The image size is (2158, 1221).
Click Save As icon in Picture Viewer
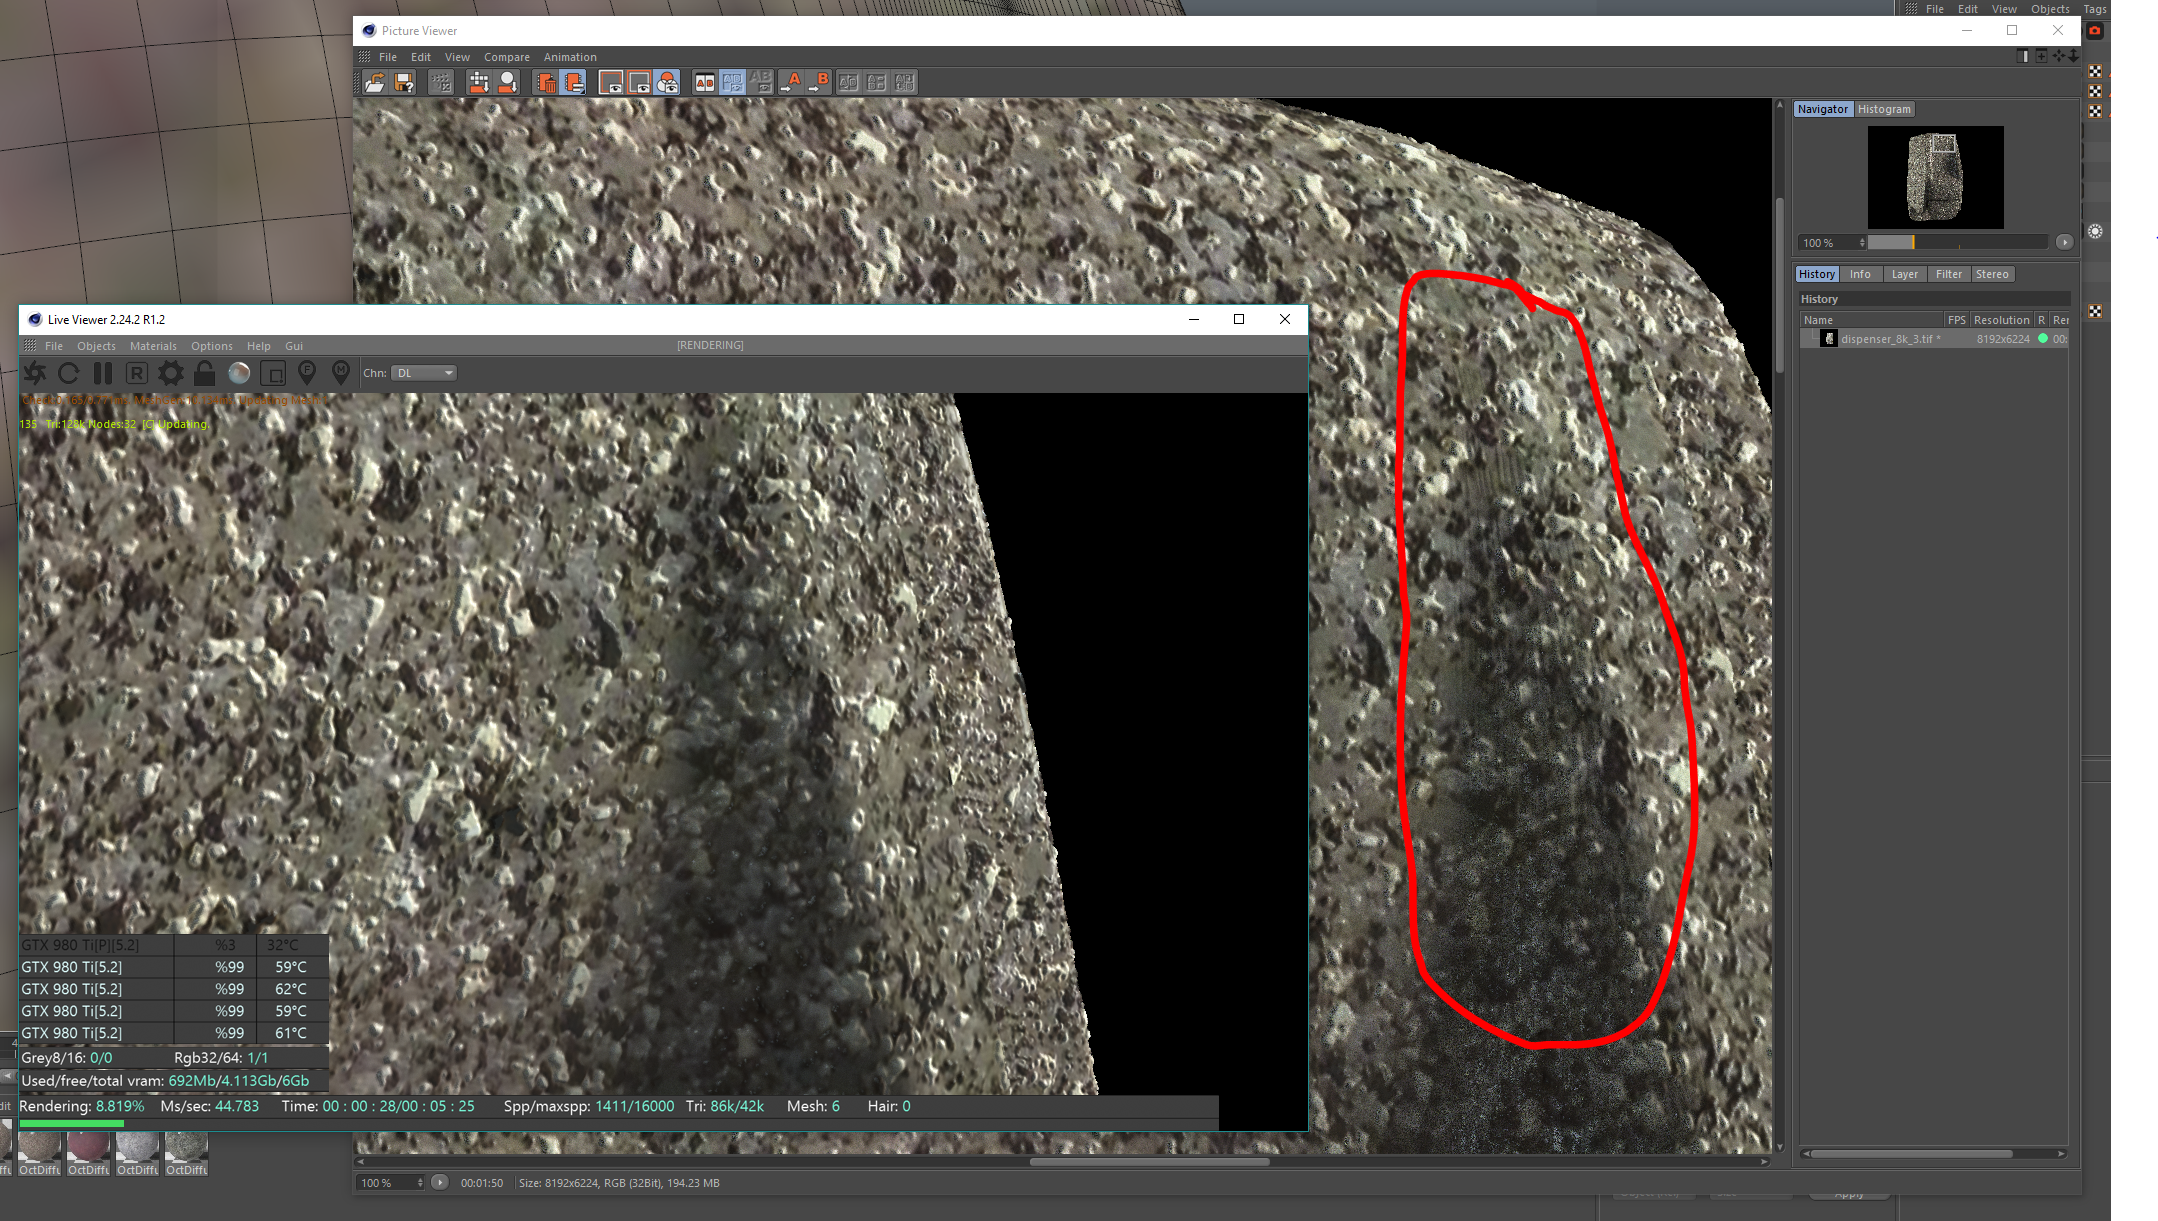click(404, 83)
